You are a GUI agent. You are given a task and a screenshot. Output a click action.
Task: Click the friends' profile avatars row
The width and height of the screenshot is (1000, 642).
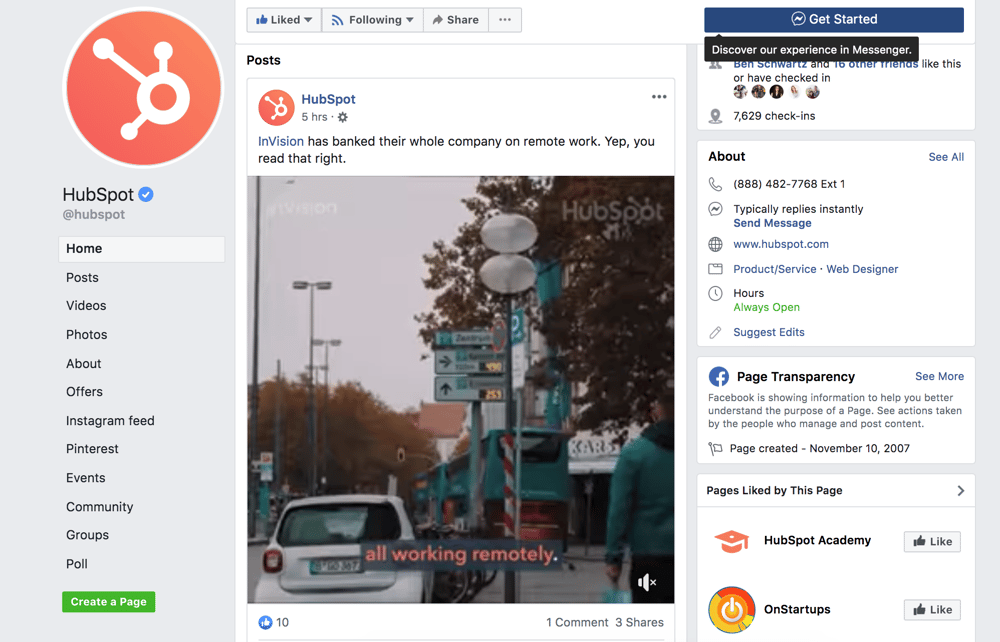click(776, 92)
